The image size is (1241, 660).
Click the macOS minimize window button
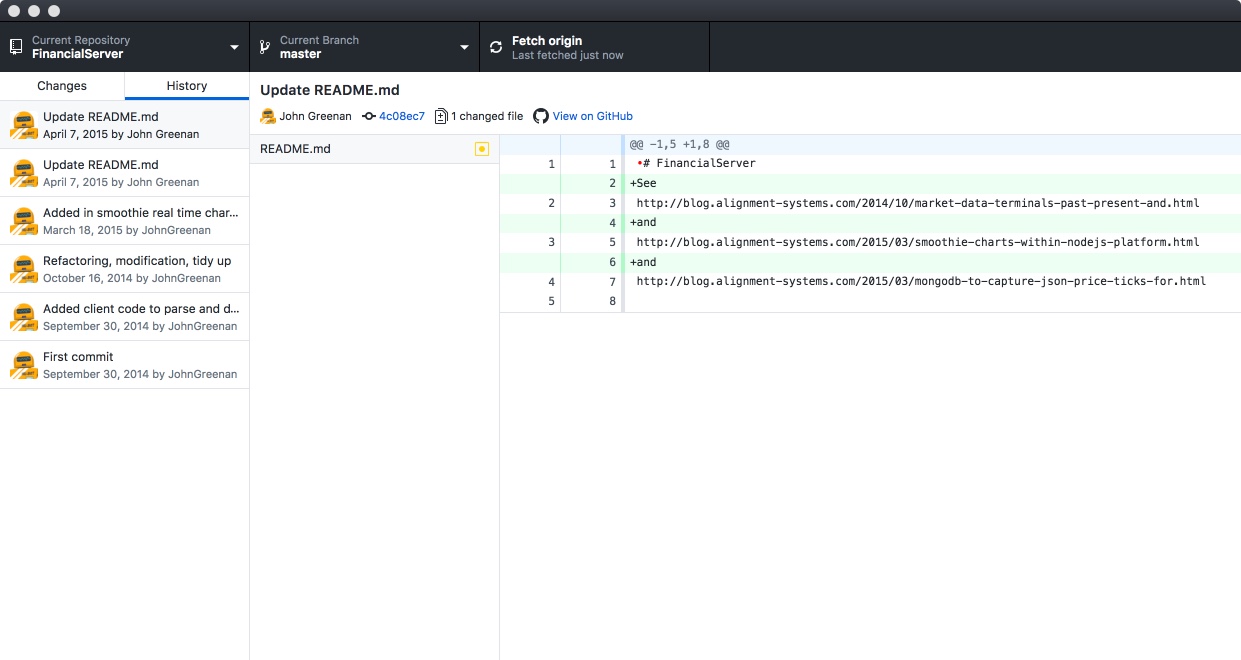click(x=34, y=11)
